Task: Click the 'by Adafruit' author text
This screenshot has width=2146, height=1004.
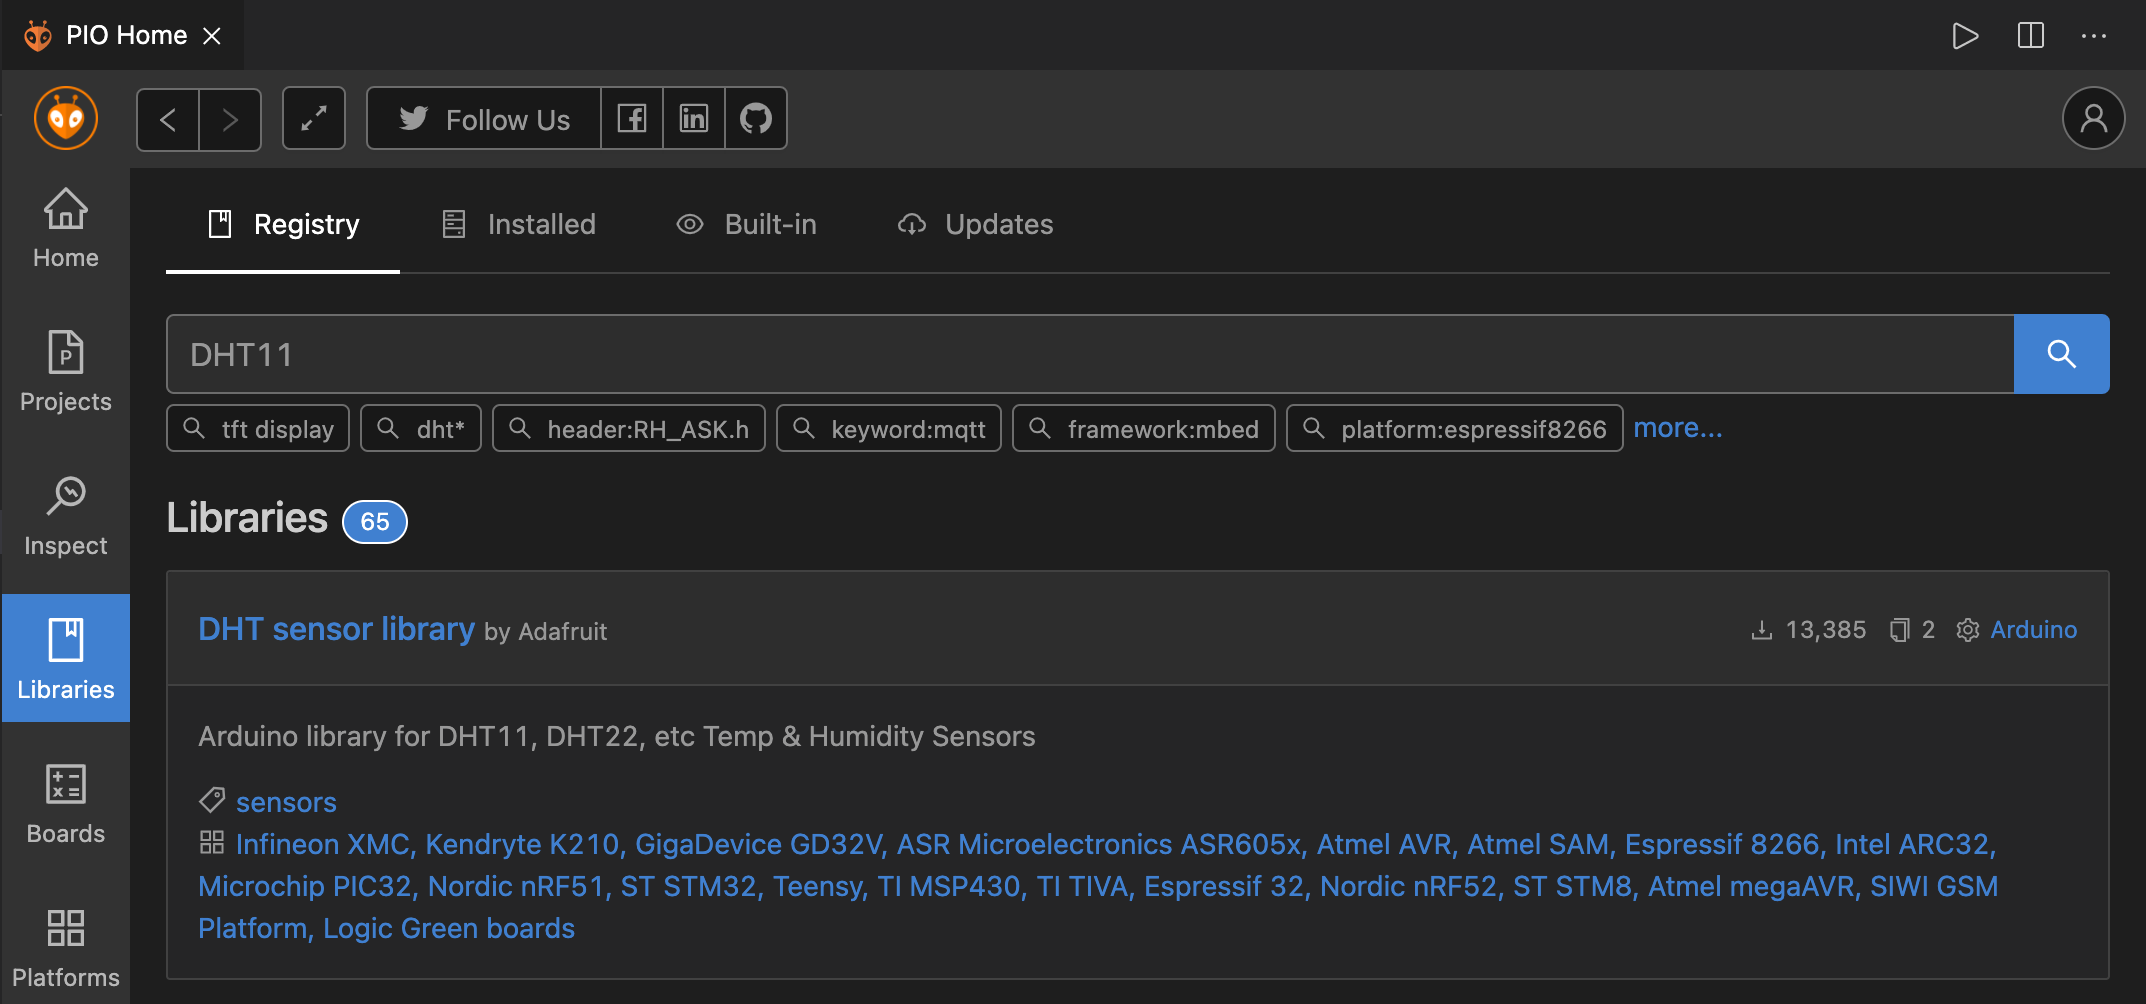Action: click(x=545, y=631)
